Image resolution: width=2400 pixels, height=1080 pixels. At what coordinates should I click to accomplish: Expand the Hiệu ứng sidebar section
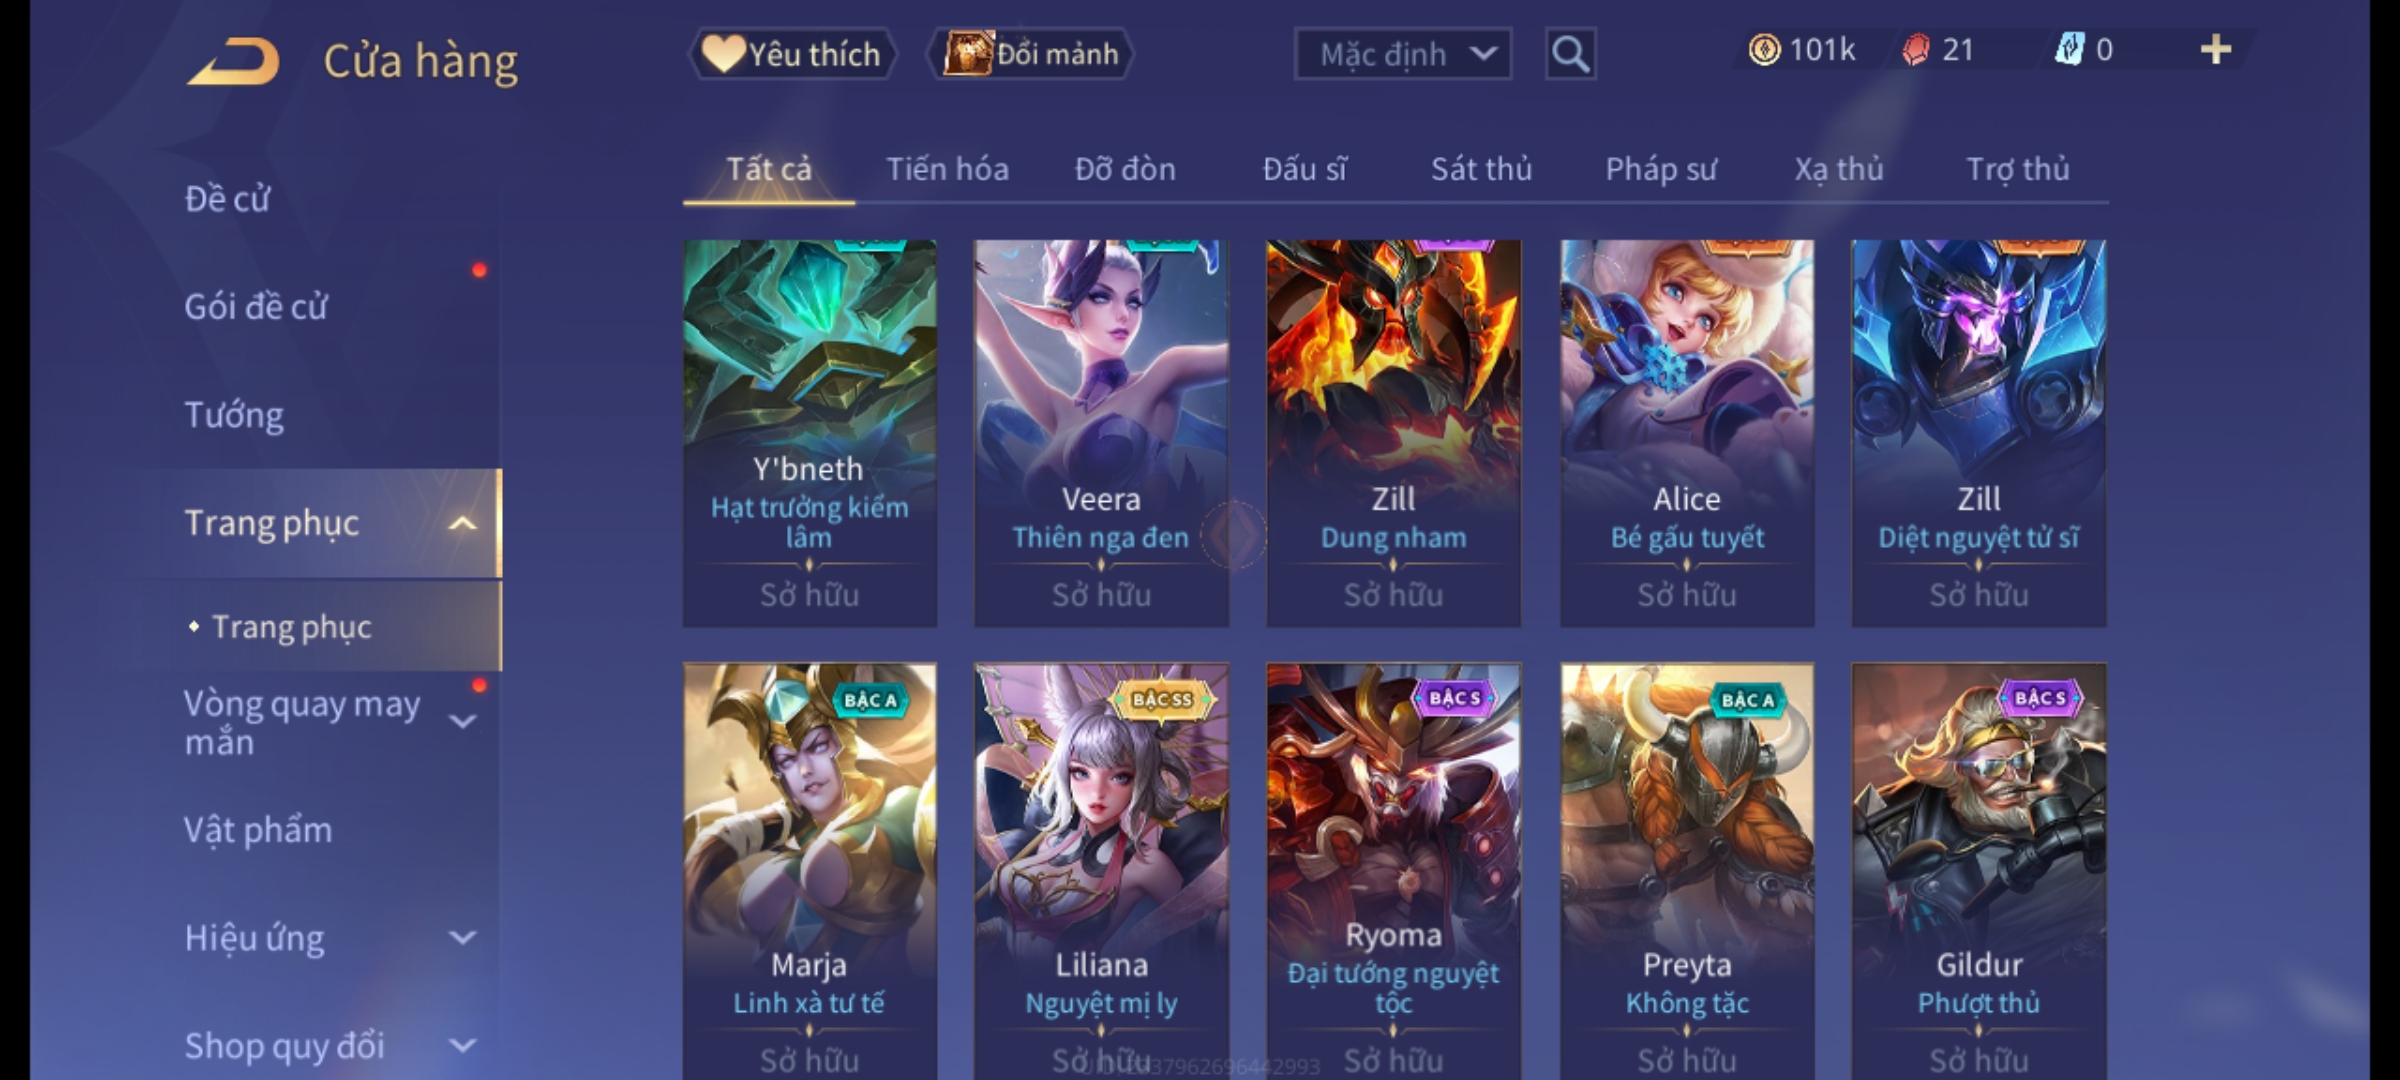click(x=462, y=938)
